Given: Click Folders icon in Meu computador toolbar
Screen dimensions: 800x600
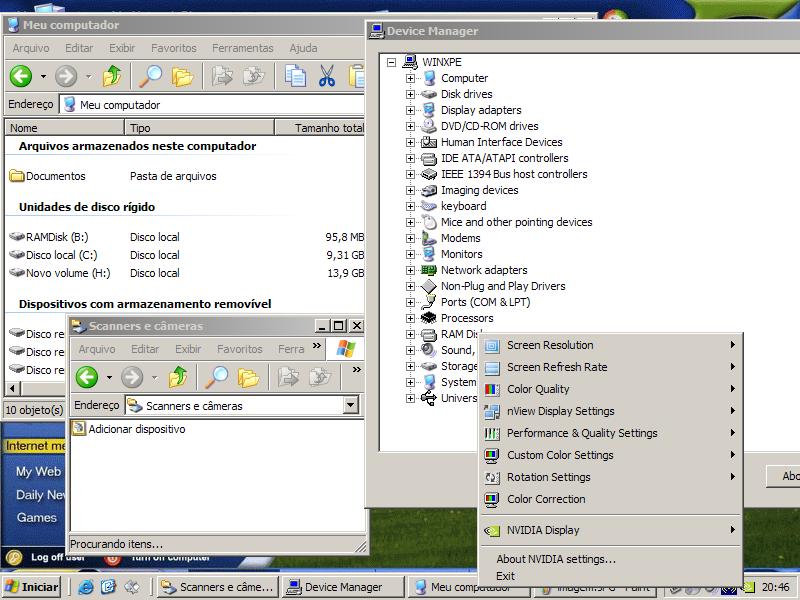Looking at the screenshot, I should [x=182, y=77].
